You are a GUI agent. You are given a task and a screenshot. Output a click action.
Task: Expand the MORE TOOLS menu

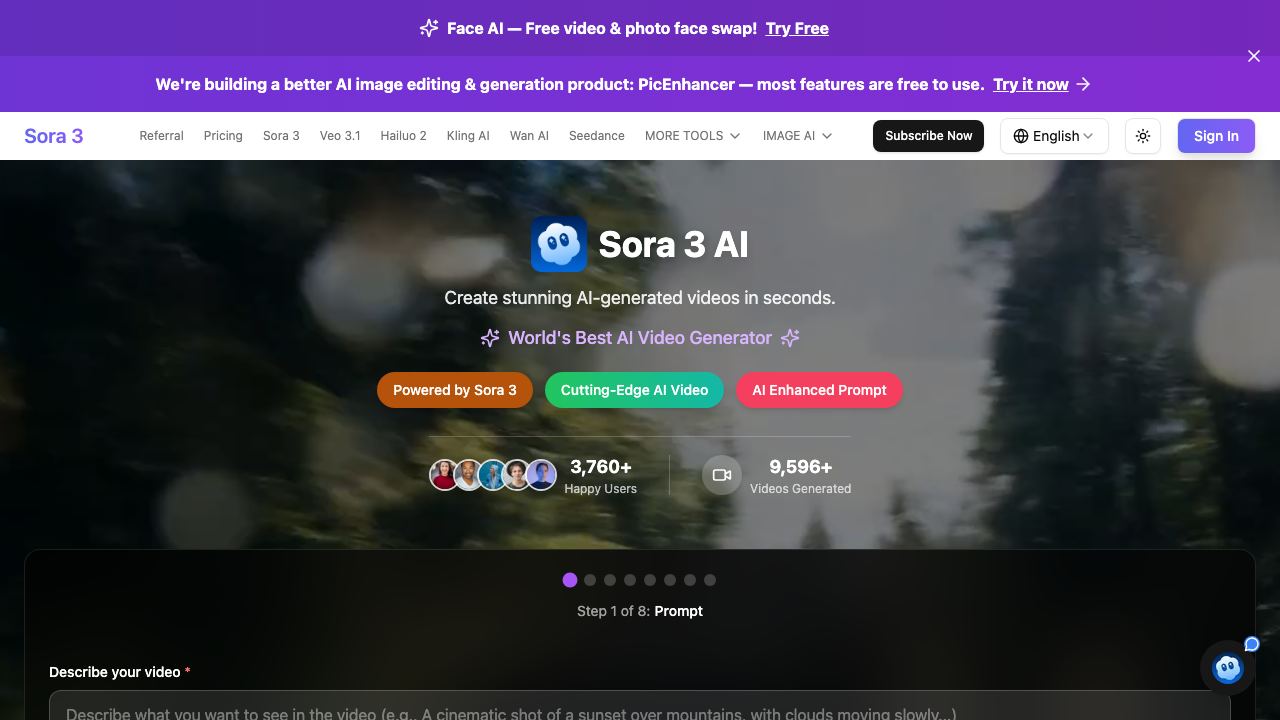(692, 136)
